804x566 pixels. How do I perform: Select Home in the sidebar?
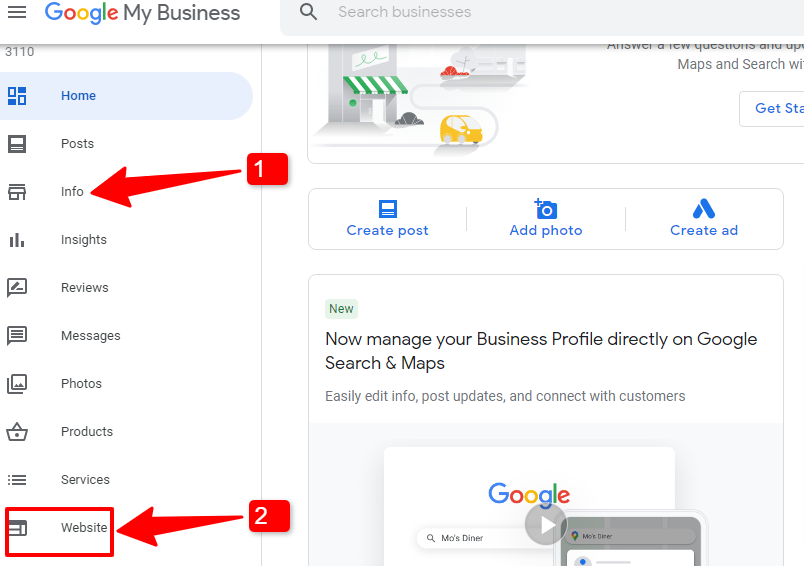point(126,96)
